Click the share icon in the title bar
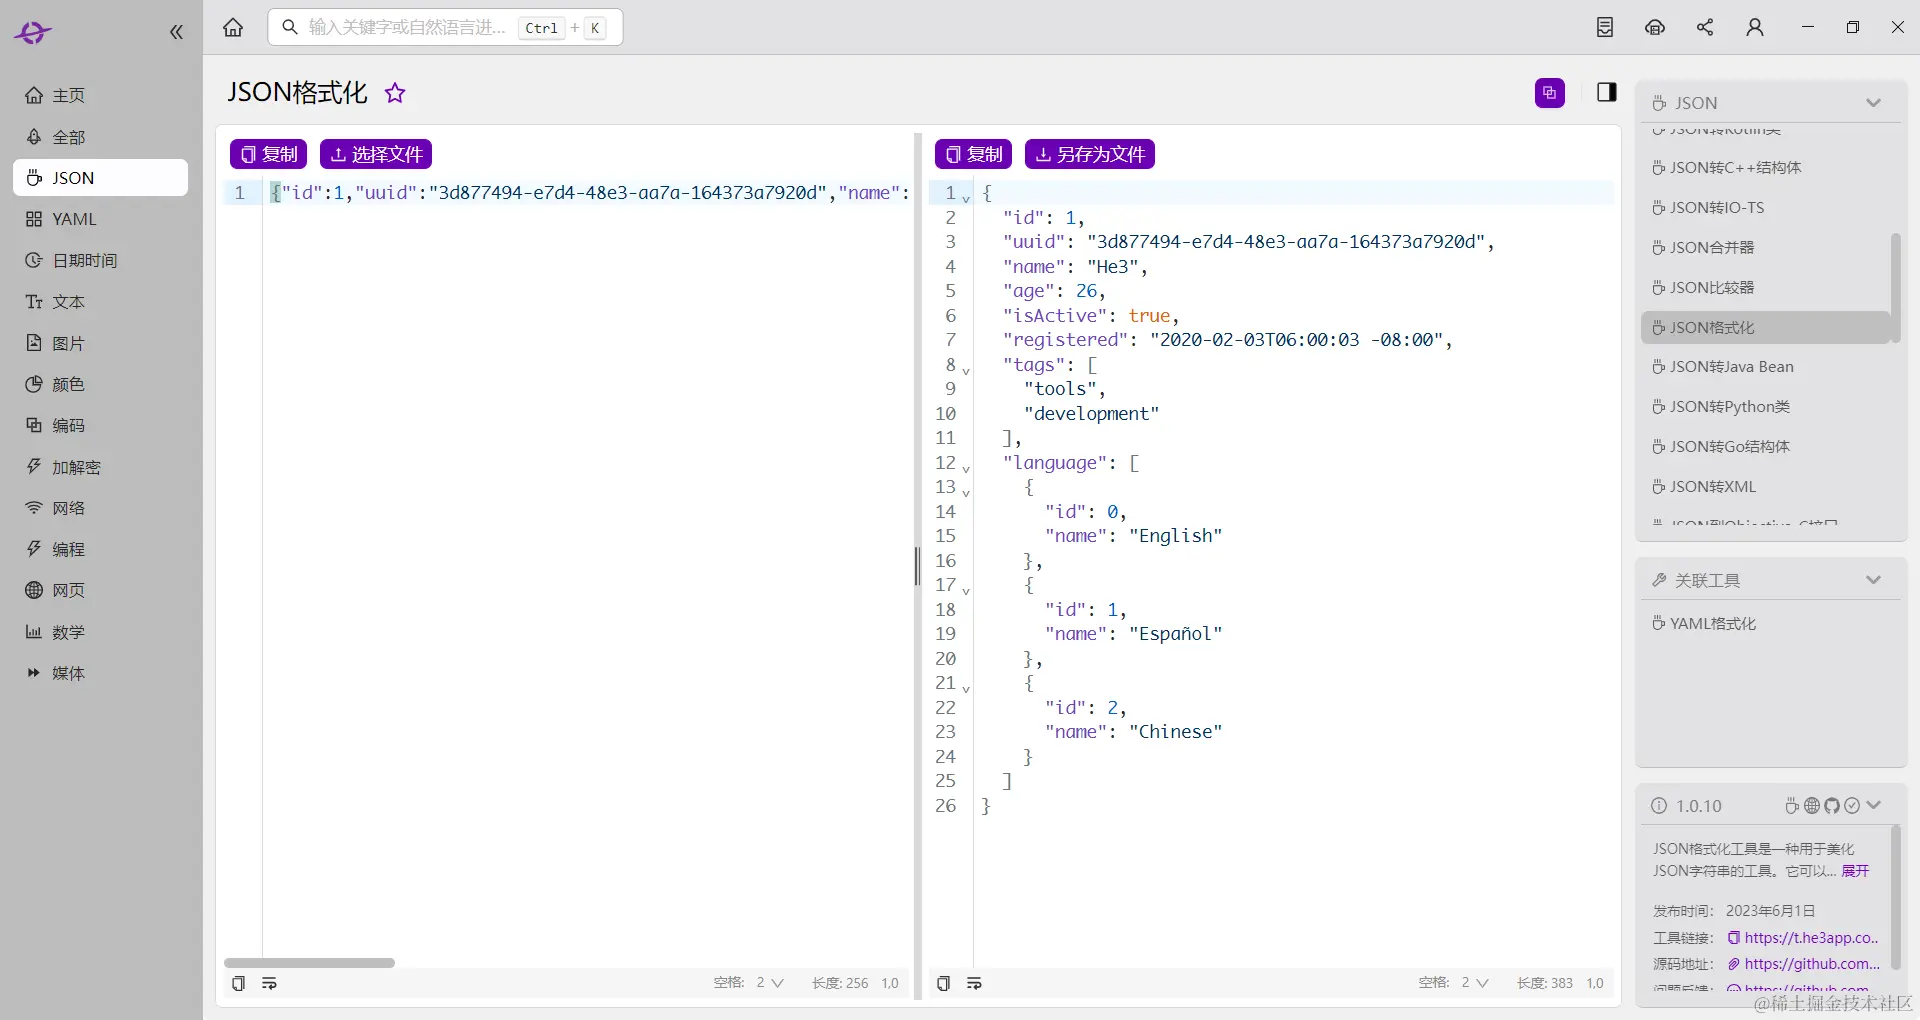1920x1020 pixels. point(1705,27)
